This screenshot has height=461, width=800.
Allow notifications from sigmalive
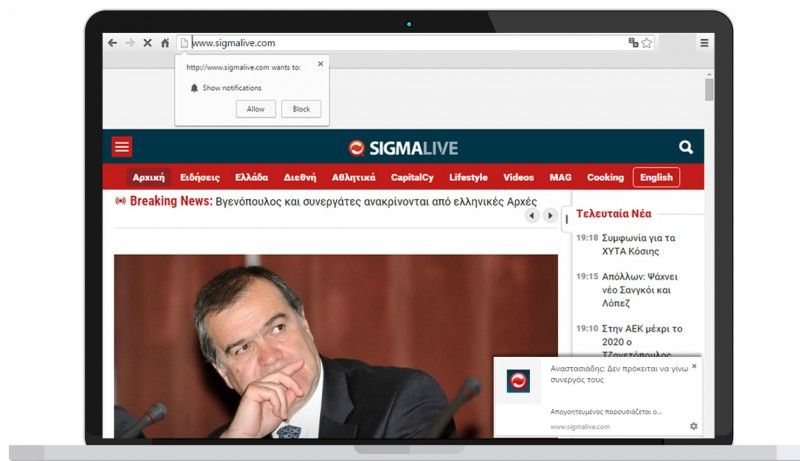pos(256,109)
